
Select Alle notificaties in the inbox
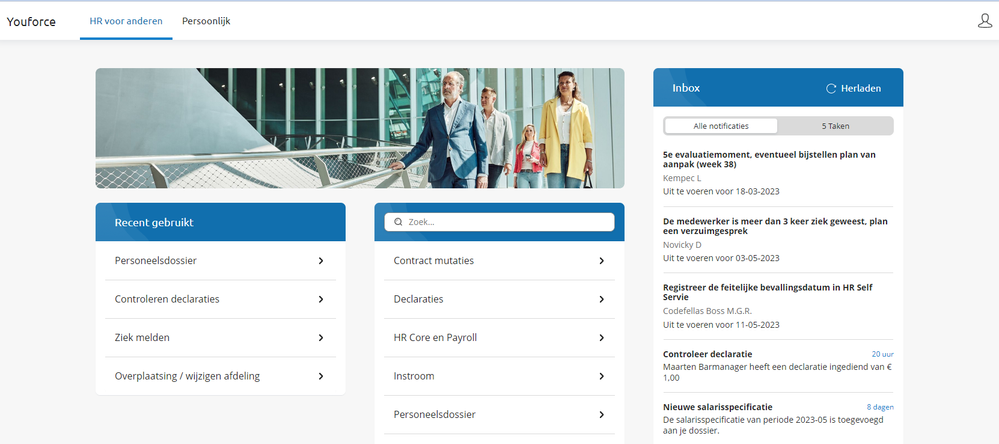pyautogui.click(x=721, y=126)
